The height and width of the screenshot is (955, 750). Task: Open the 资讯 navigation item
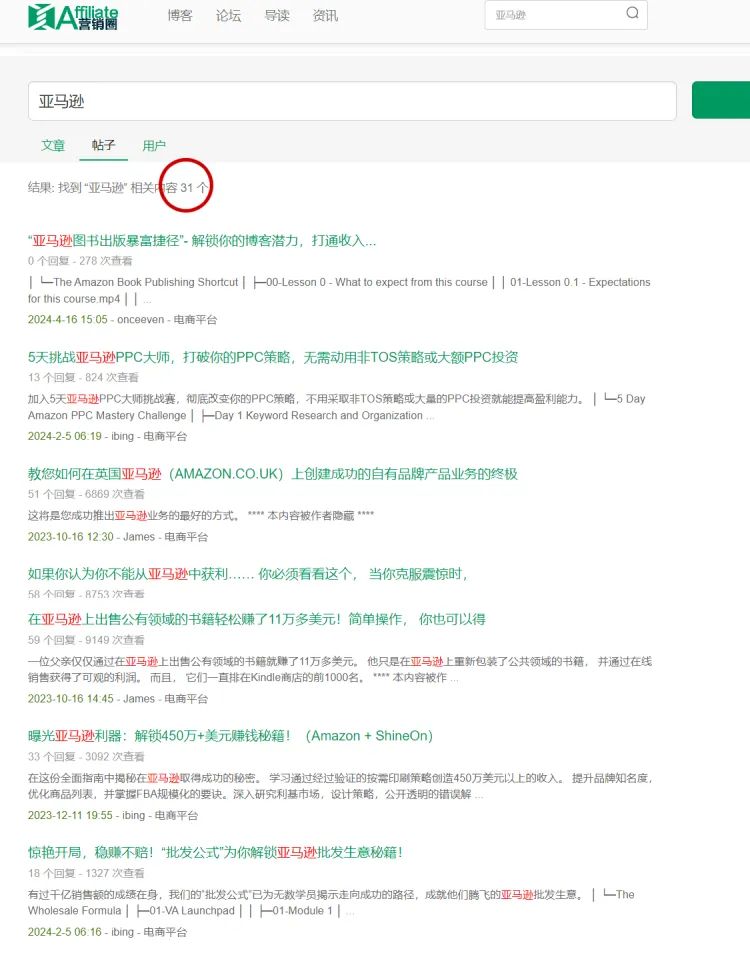point(325,15)
